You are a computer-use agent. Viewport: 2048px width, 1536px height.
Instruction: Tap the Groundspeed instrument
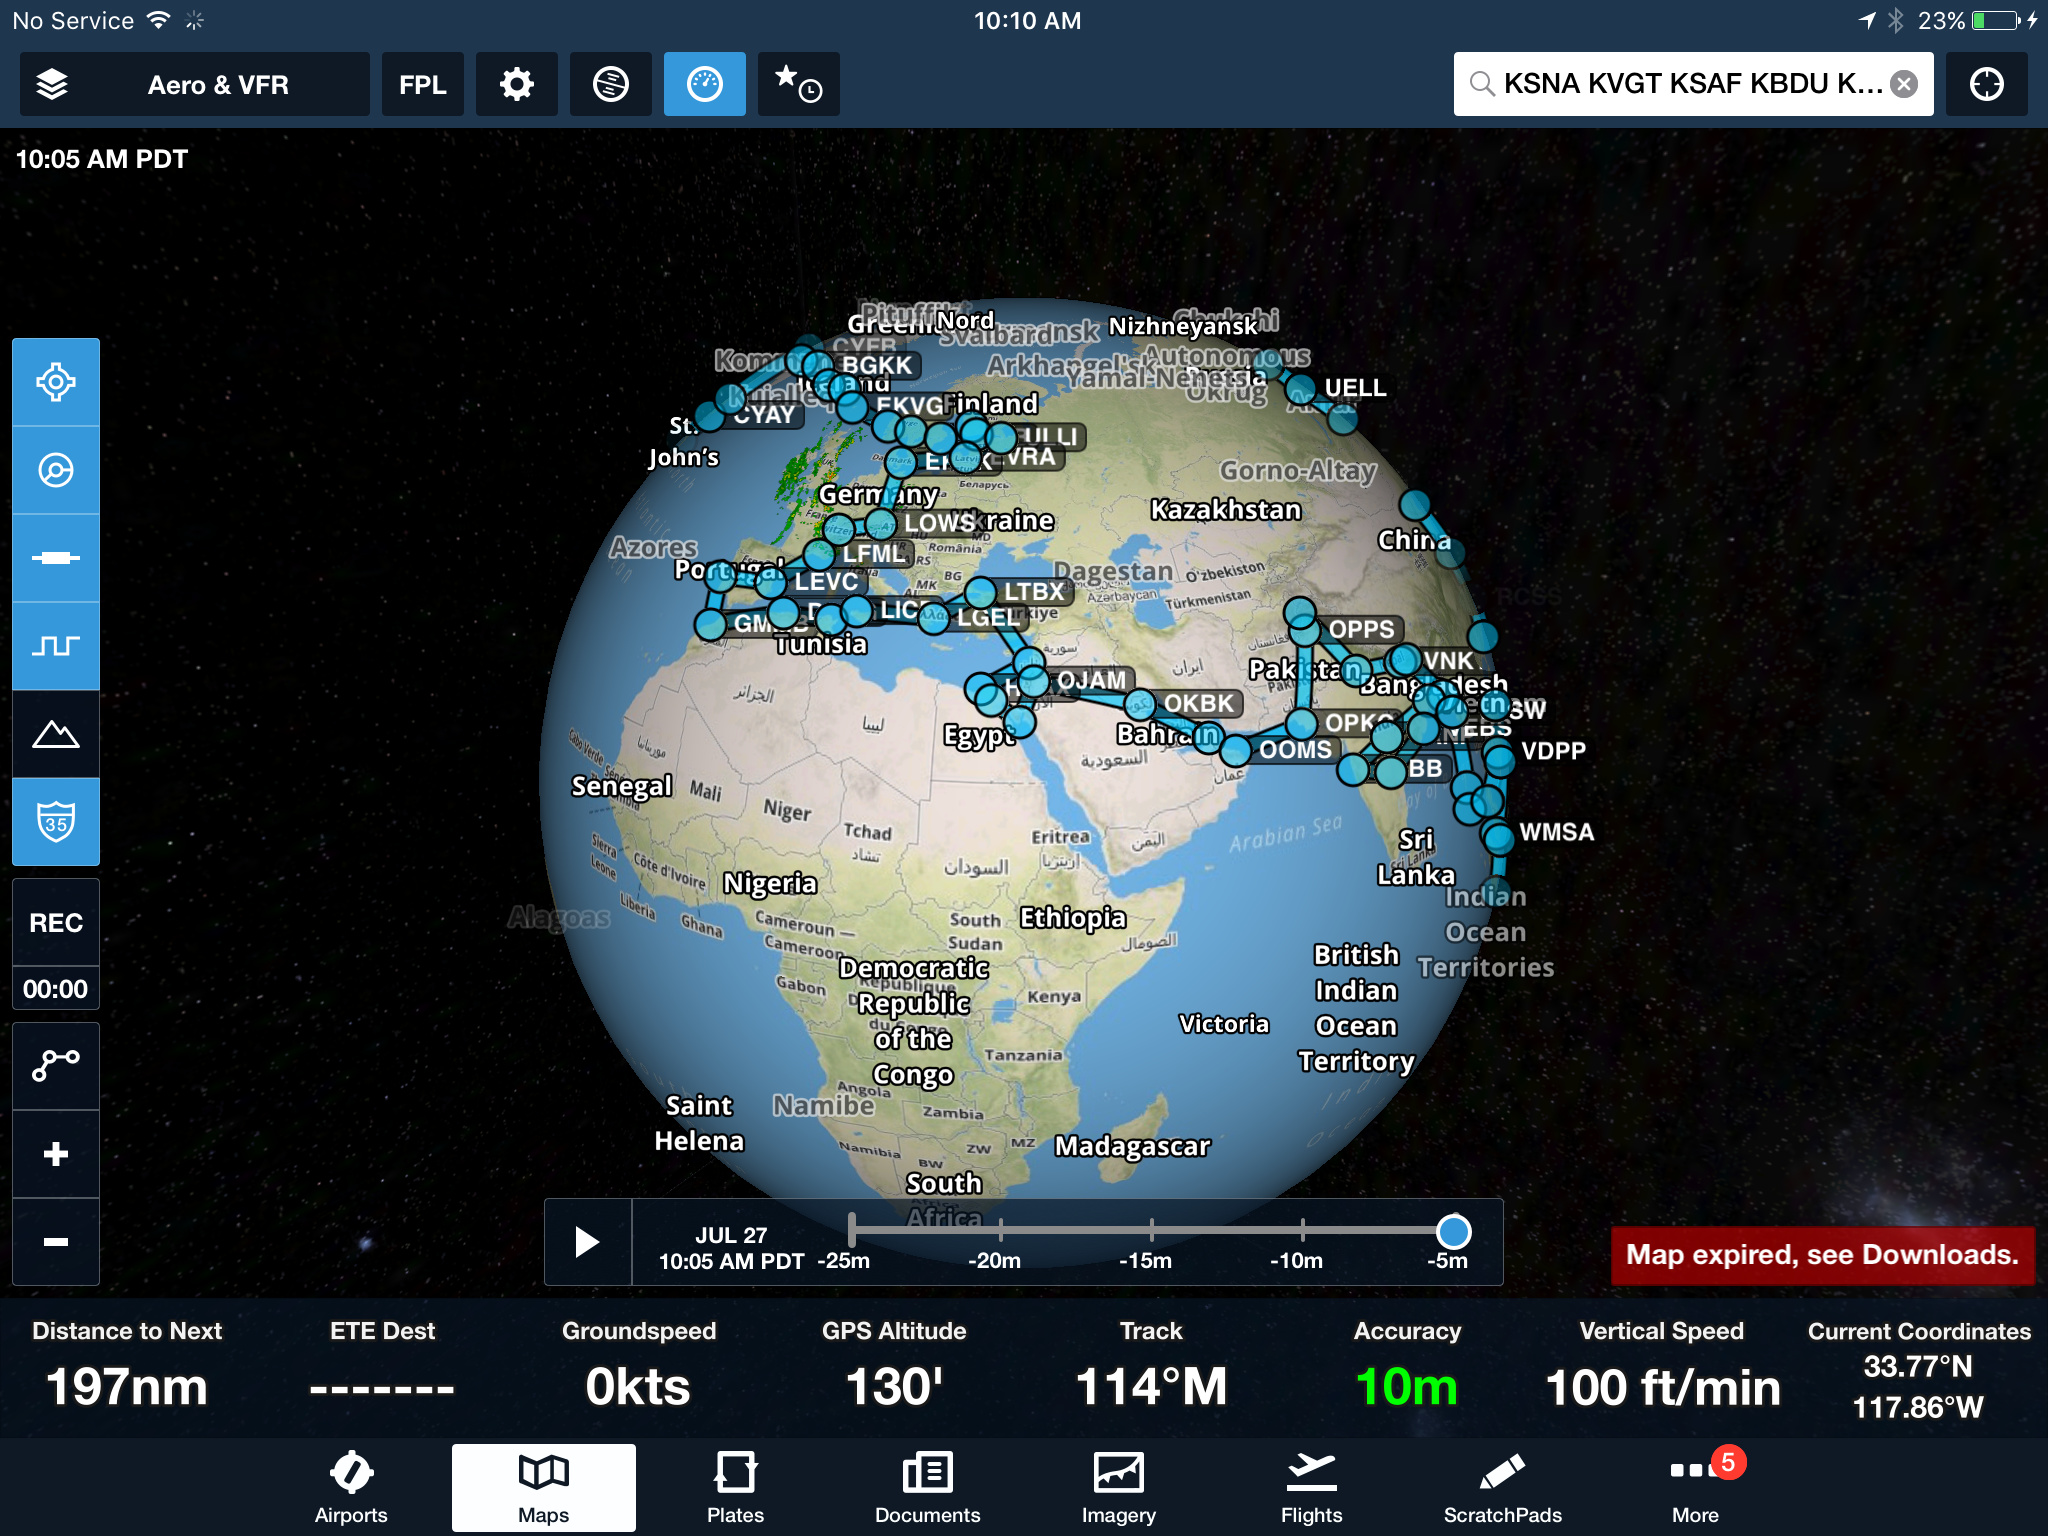(x=639, y=1368)
